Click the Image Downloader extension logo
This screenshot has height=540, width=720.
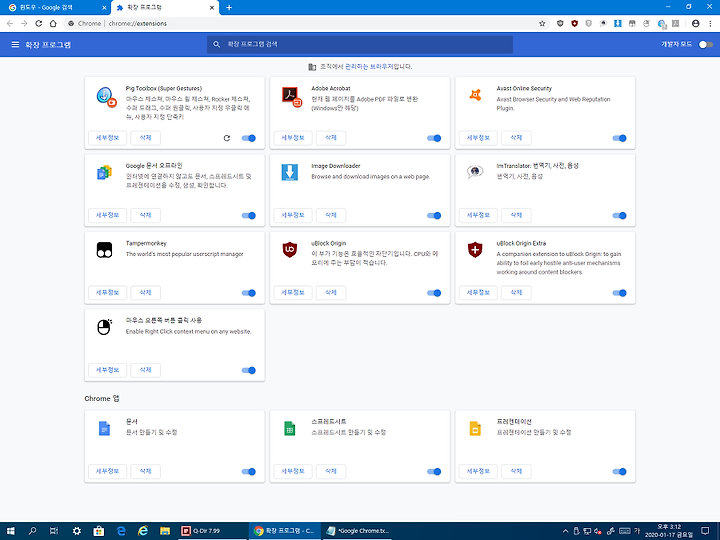tap(290, 173)
